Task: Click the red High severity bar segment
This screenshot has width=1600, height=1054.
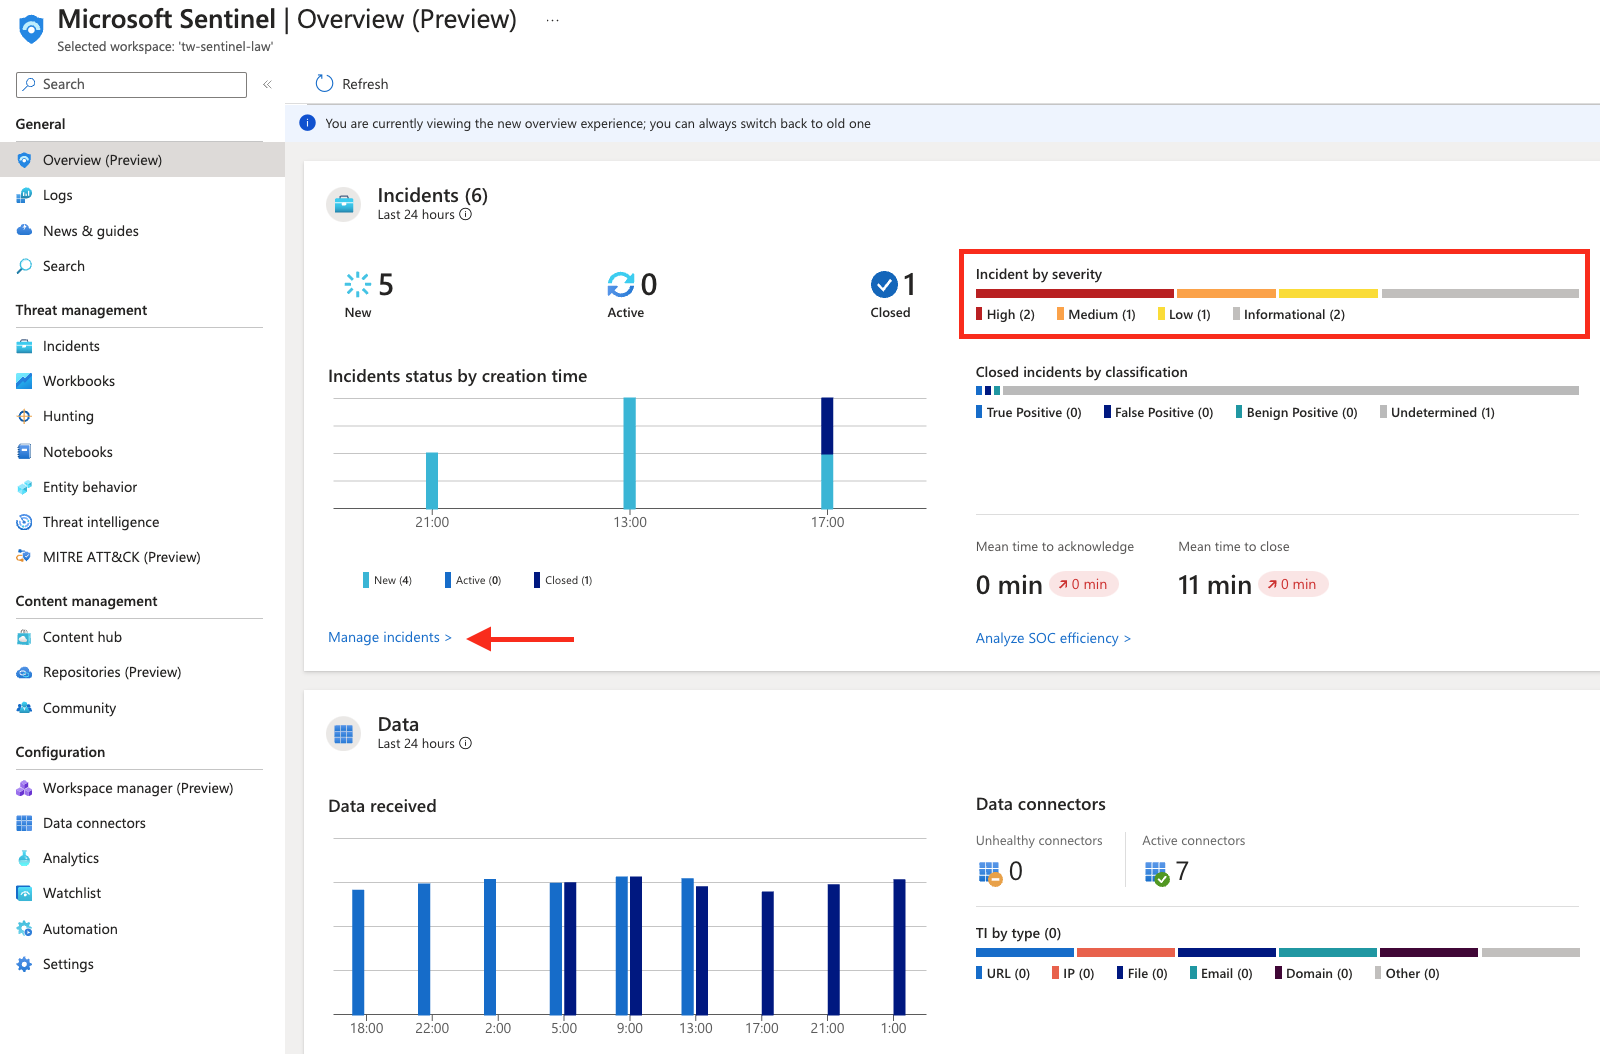Action: click(1074, 294)
